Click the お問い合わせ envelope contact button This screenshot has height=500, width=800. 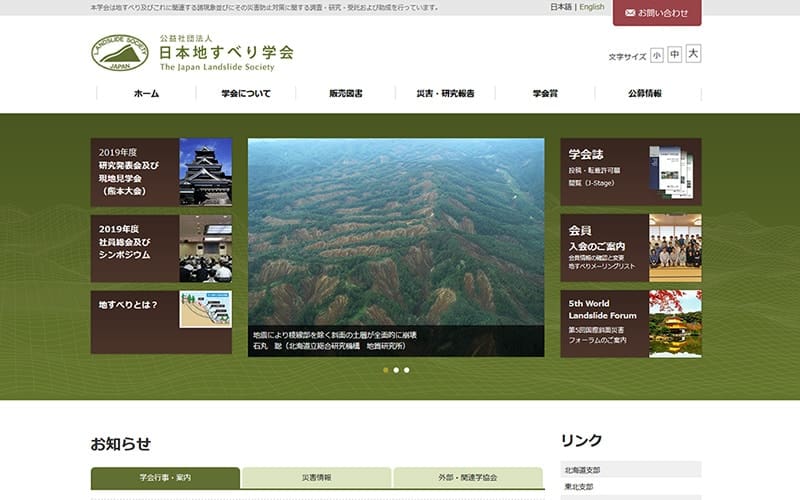click(x=657, y=13)
